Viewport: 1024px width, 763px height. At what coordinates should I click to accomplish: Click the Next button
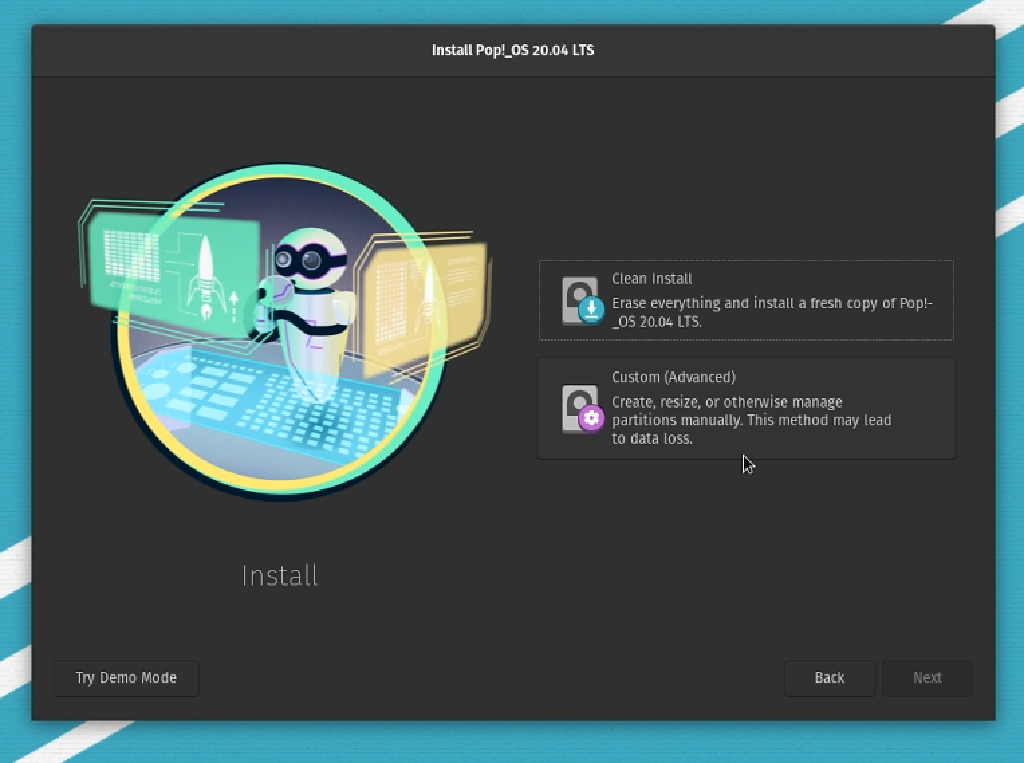[x=926, y=678]
